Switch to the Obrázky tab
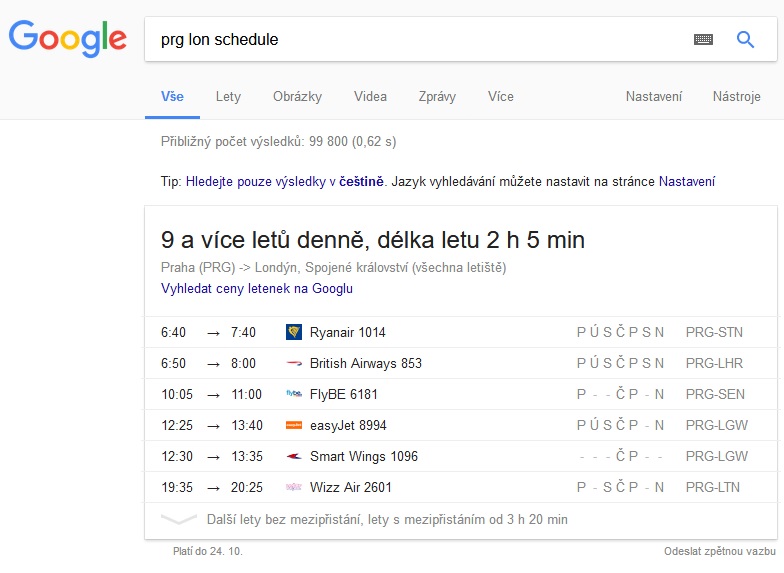 pos(297,97)
